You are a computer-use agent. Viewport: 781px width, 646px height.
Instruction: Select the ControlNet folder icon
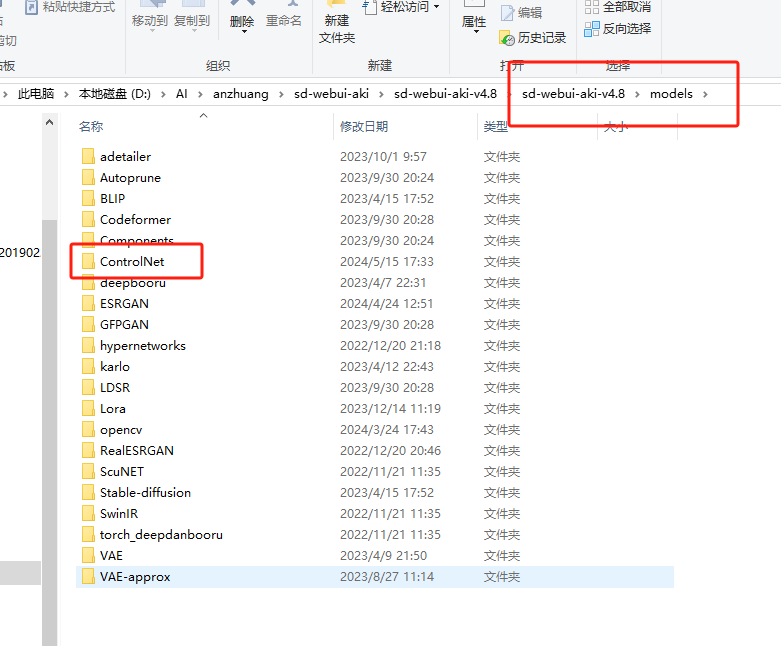click(88, 261)
